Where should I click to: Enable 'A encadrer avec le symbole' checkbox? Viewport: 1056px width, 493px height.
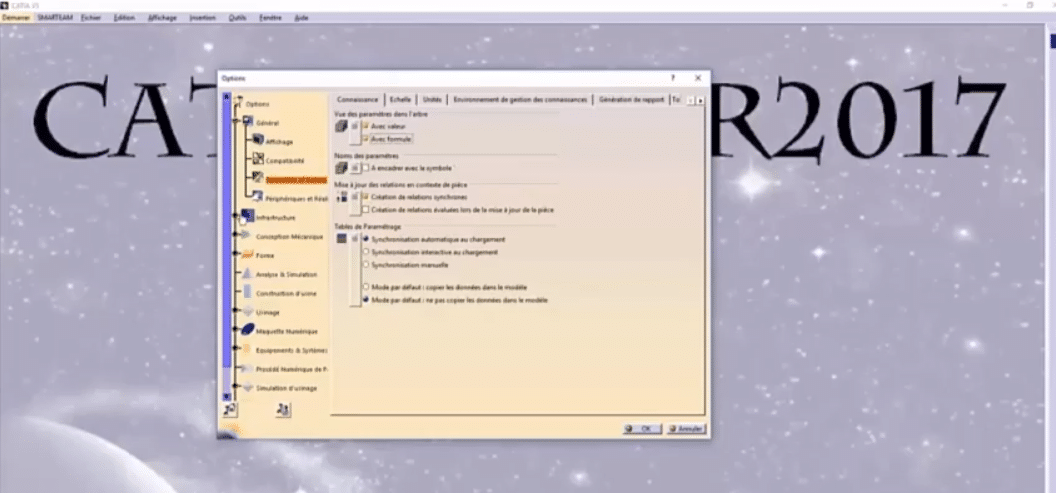(x=366, y=167)
